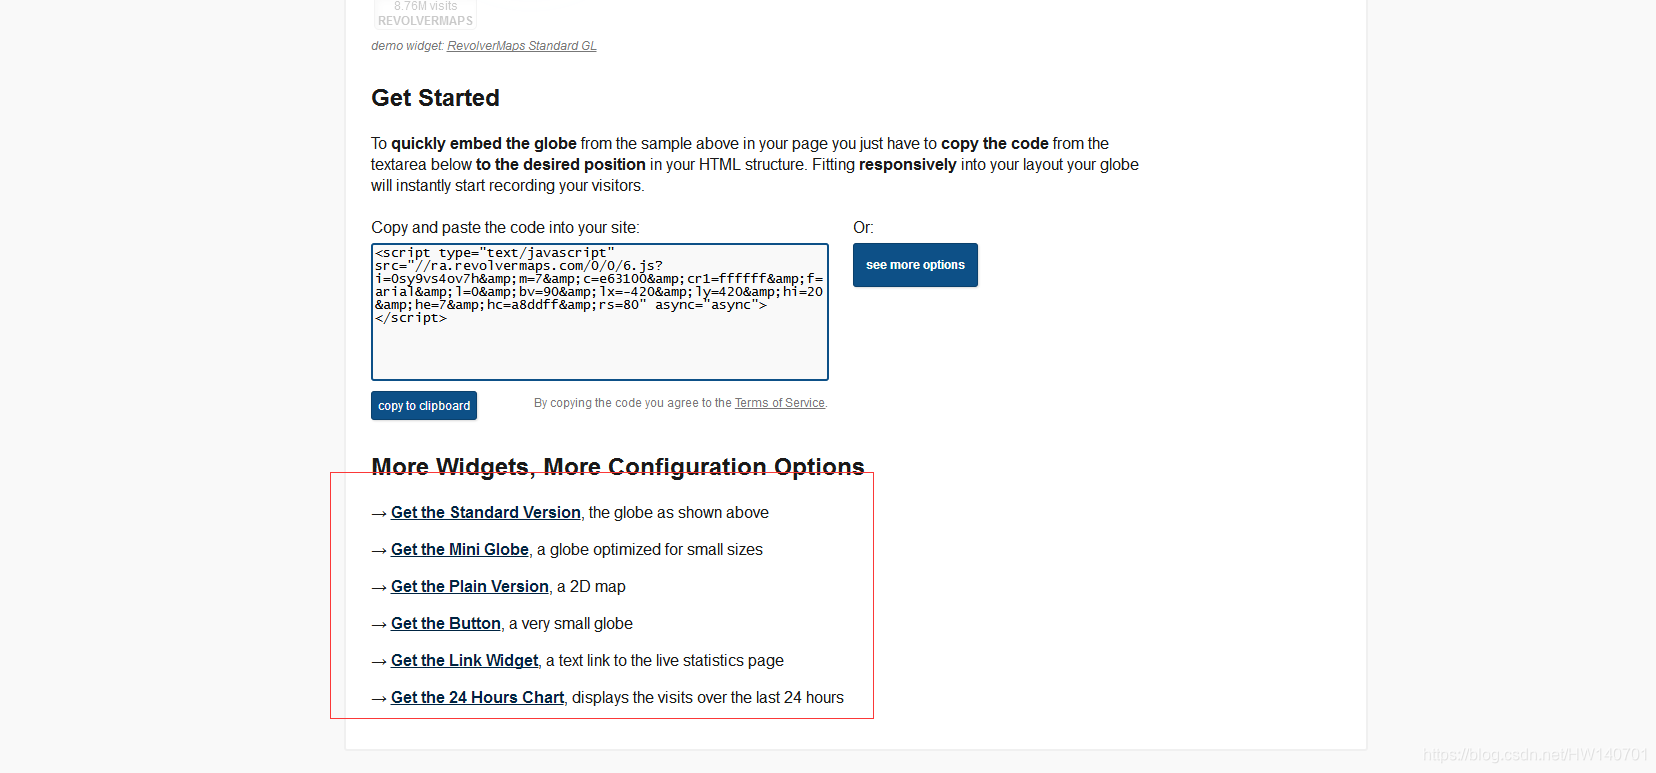The width and height of the screenshot is (1656, 773).
Task: Open Get the Plain Version link
Action: 470,587
